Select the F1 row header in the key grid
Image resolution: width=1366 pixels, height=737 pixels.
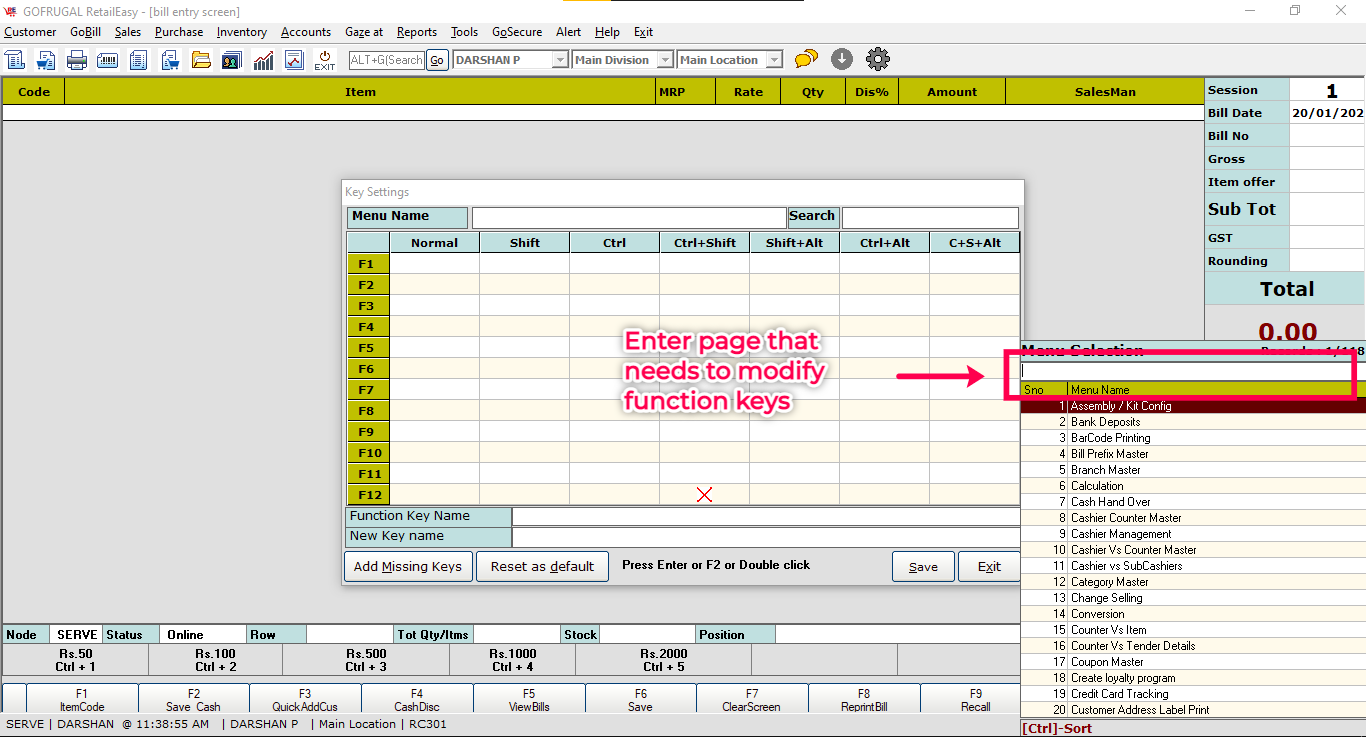coord(367,264)
